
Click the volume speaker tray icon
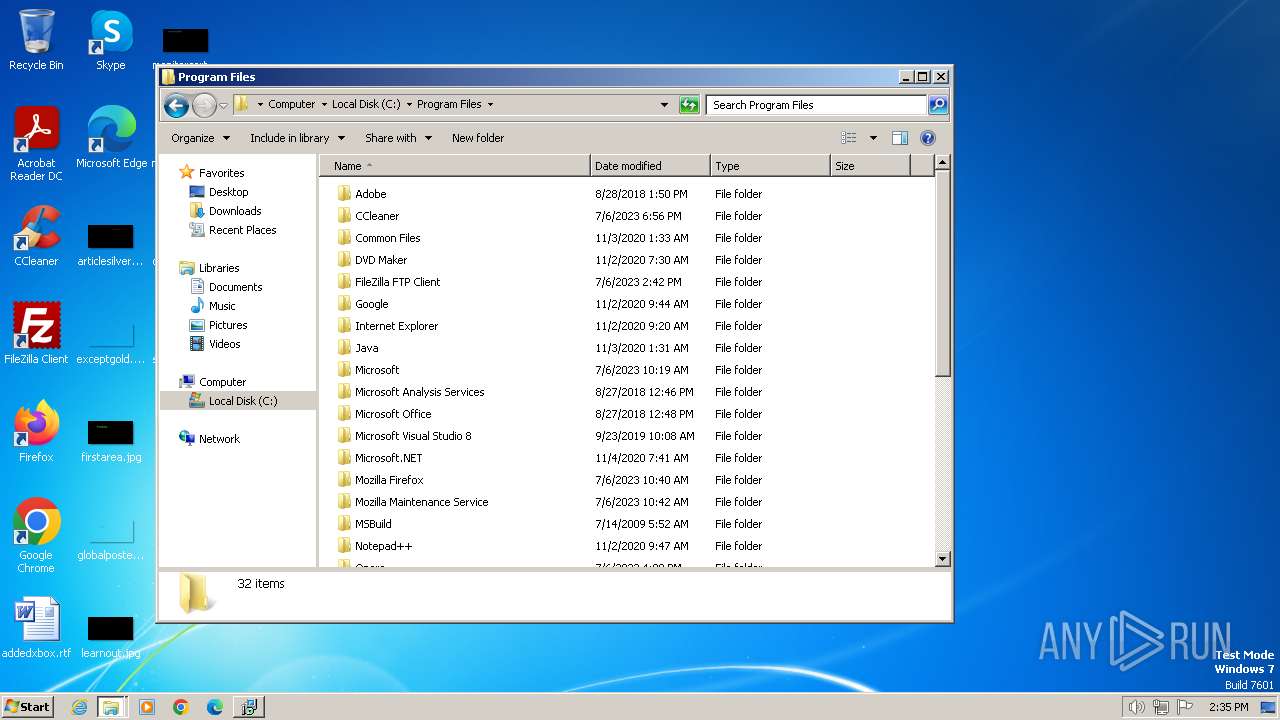coord(1136,707)
